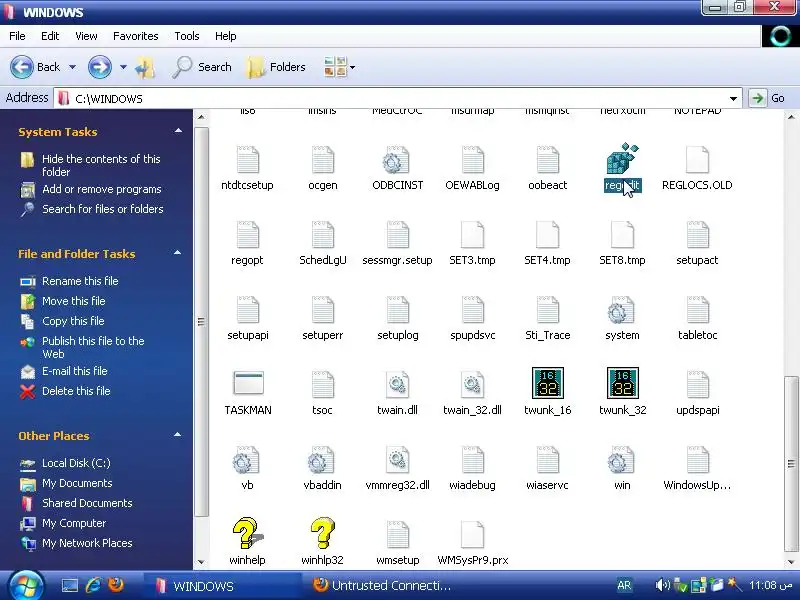Open the Search pane
The image size is (800, 600).
202,67
